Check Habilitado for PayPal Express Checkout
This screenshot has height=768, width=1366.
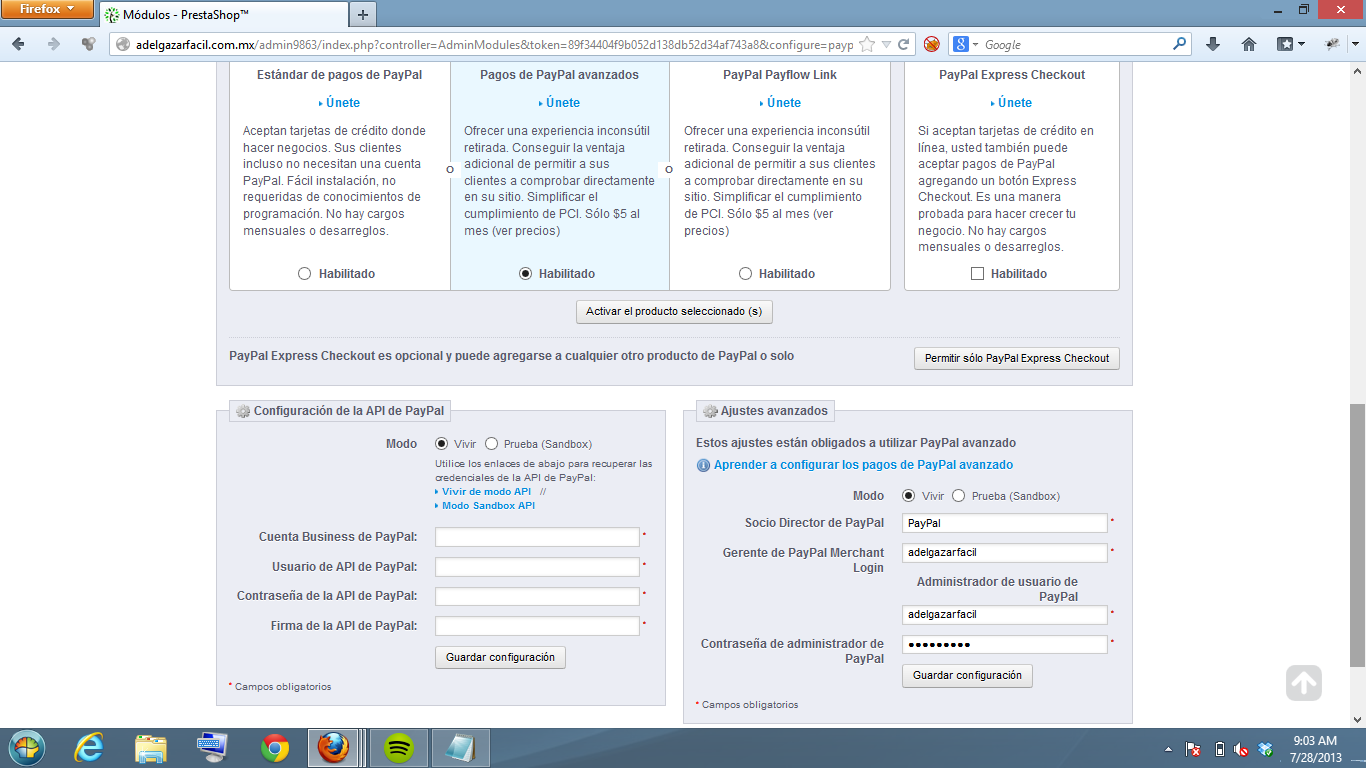(x=977, y=274)
